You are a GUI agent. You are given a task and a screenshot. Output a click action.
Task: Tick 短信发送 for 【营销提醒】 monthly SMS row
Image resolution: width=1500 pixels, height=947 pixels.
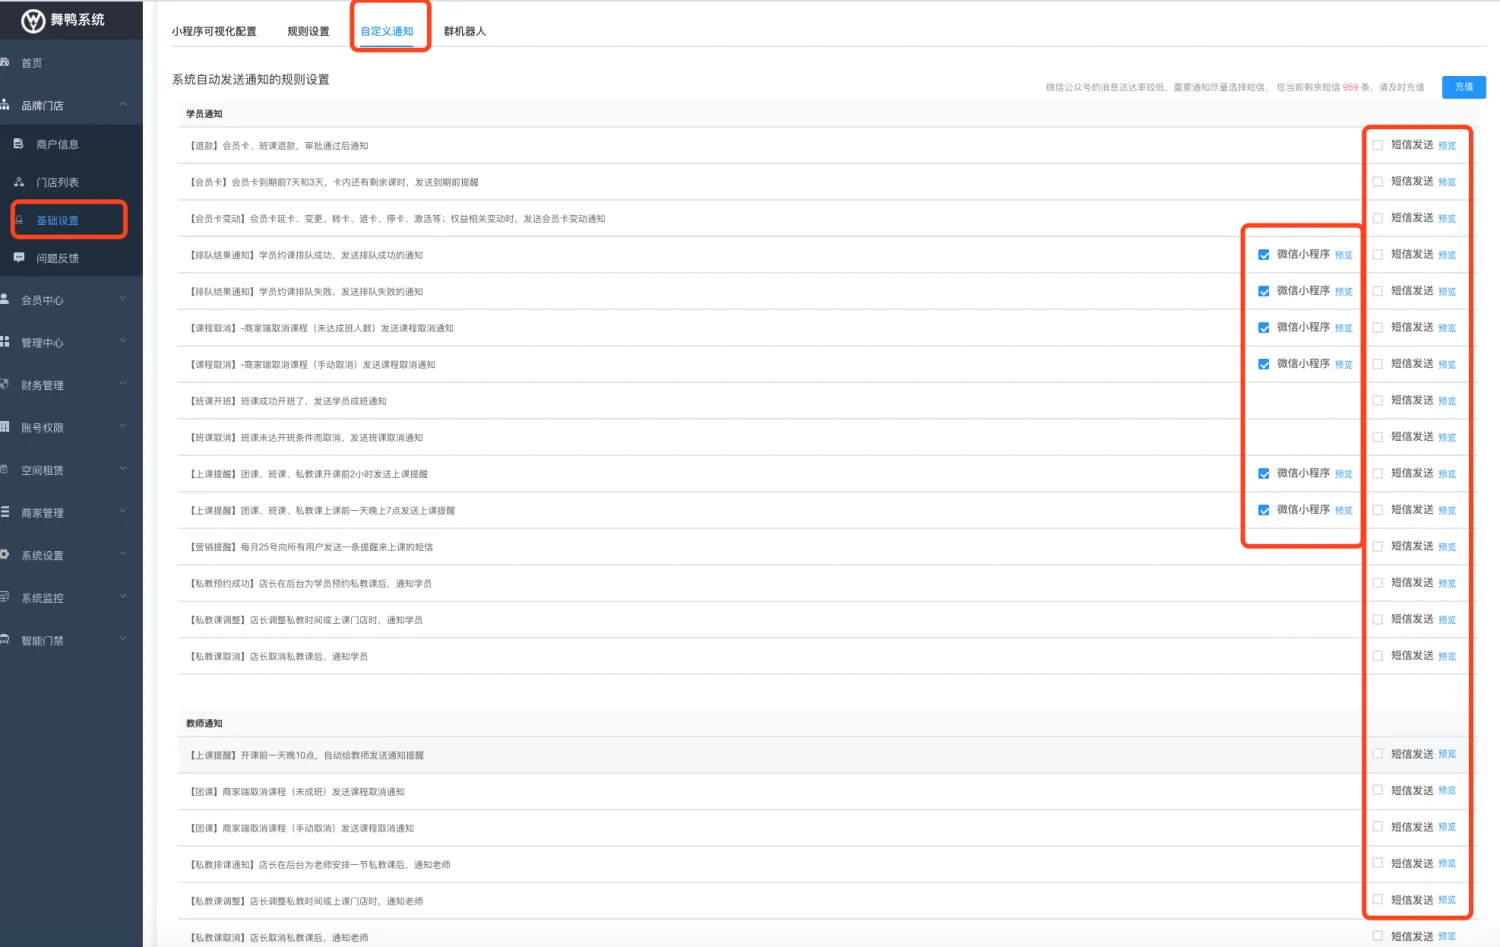pos(1378,547)
